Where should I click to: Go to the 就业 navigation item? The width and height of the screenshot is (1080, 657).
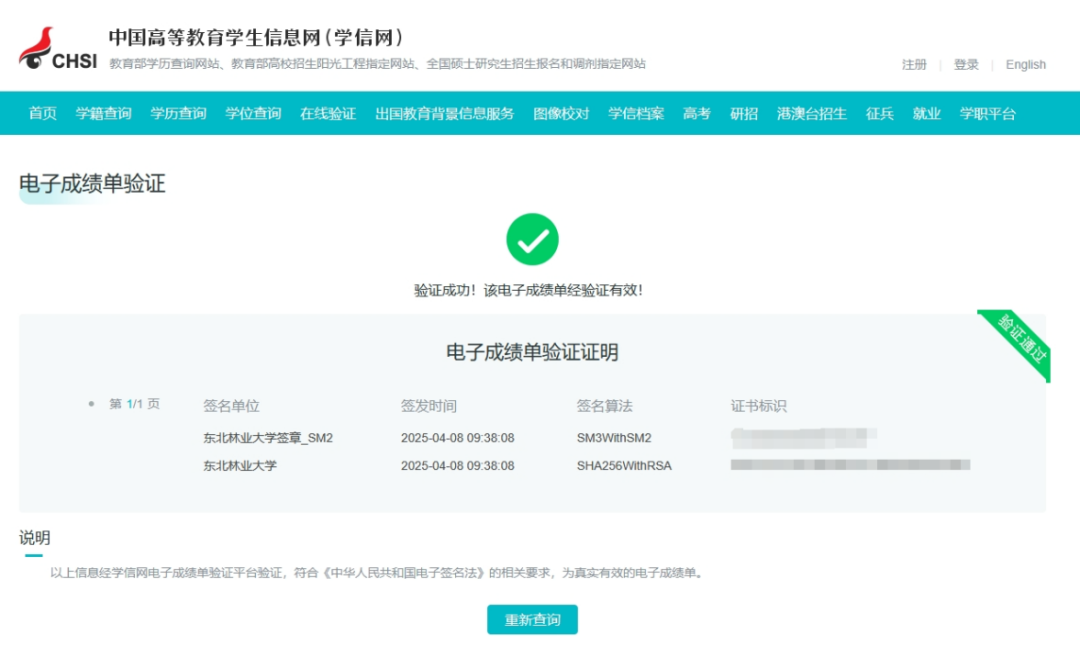coord(927,113)
